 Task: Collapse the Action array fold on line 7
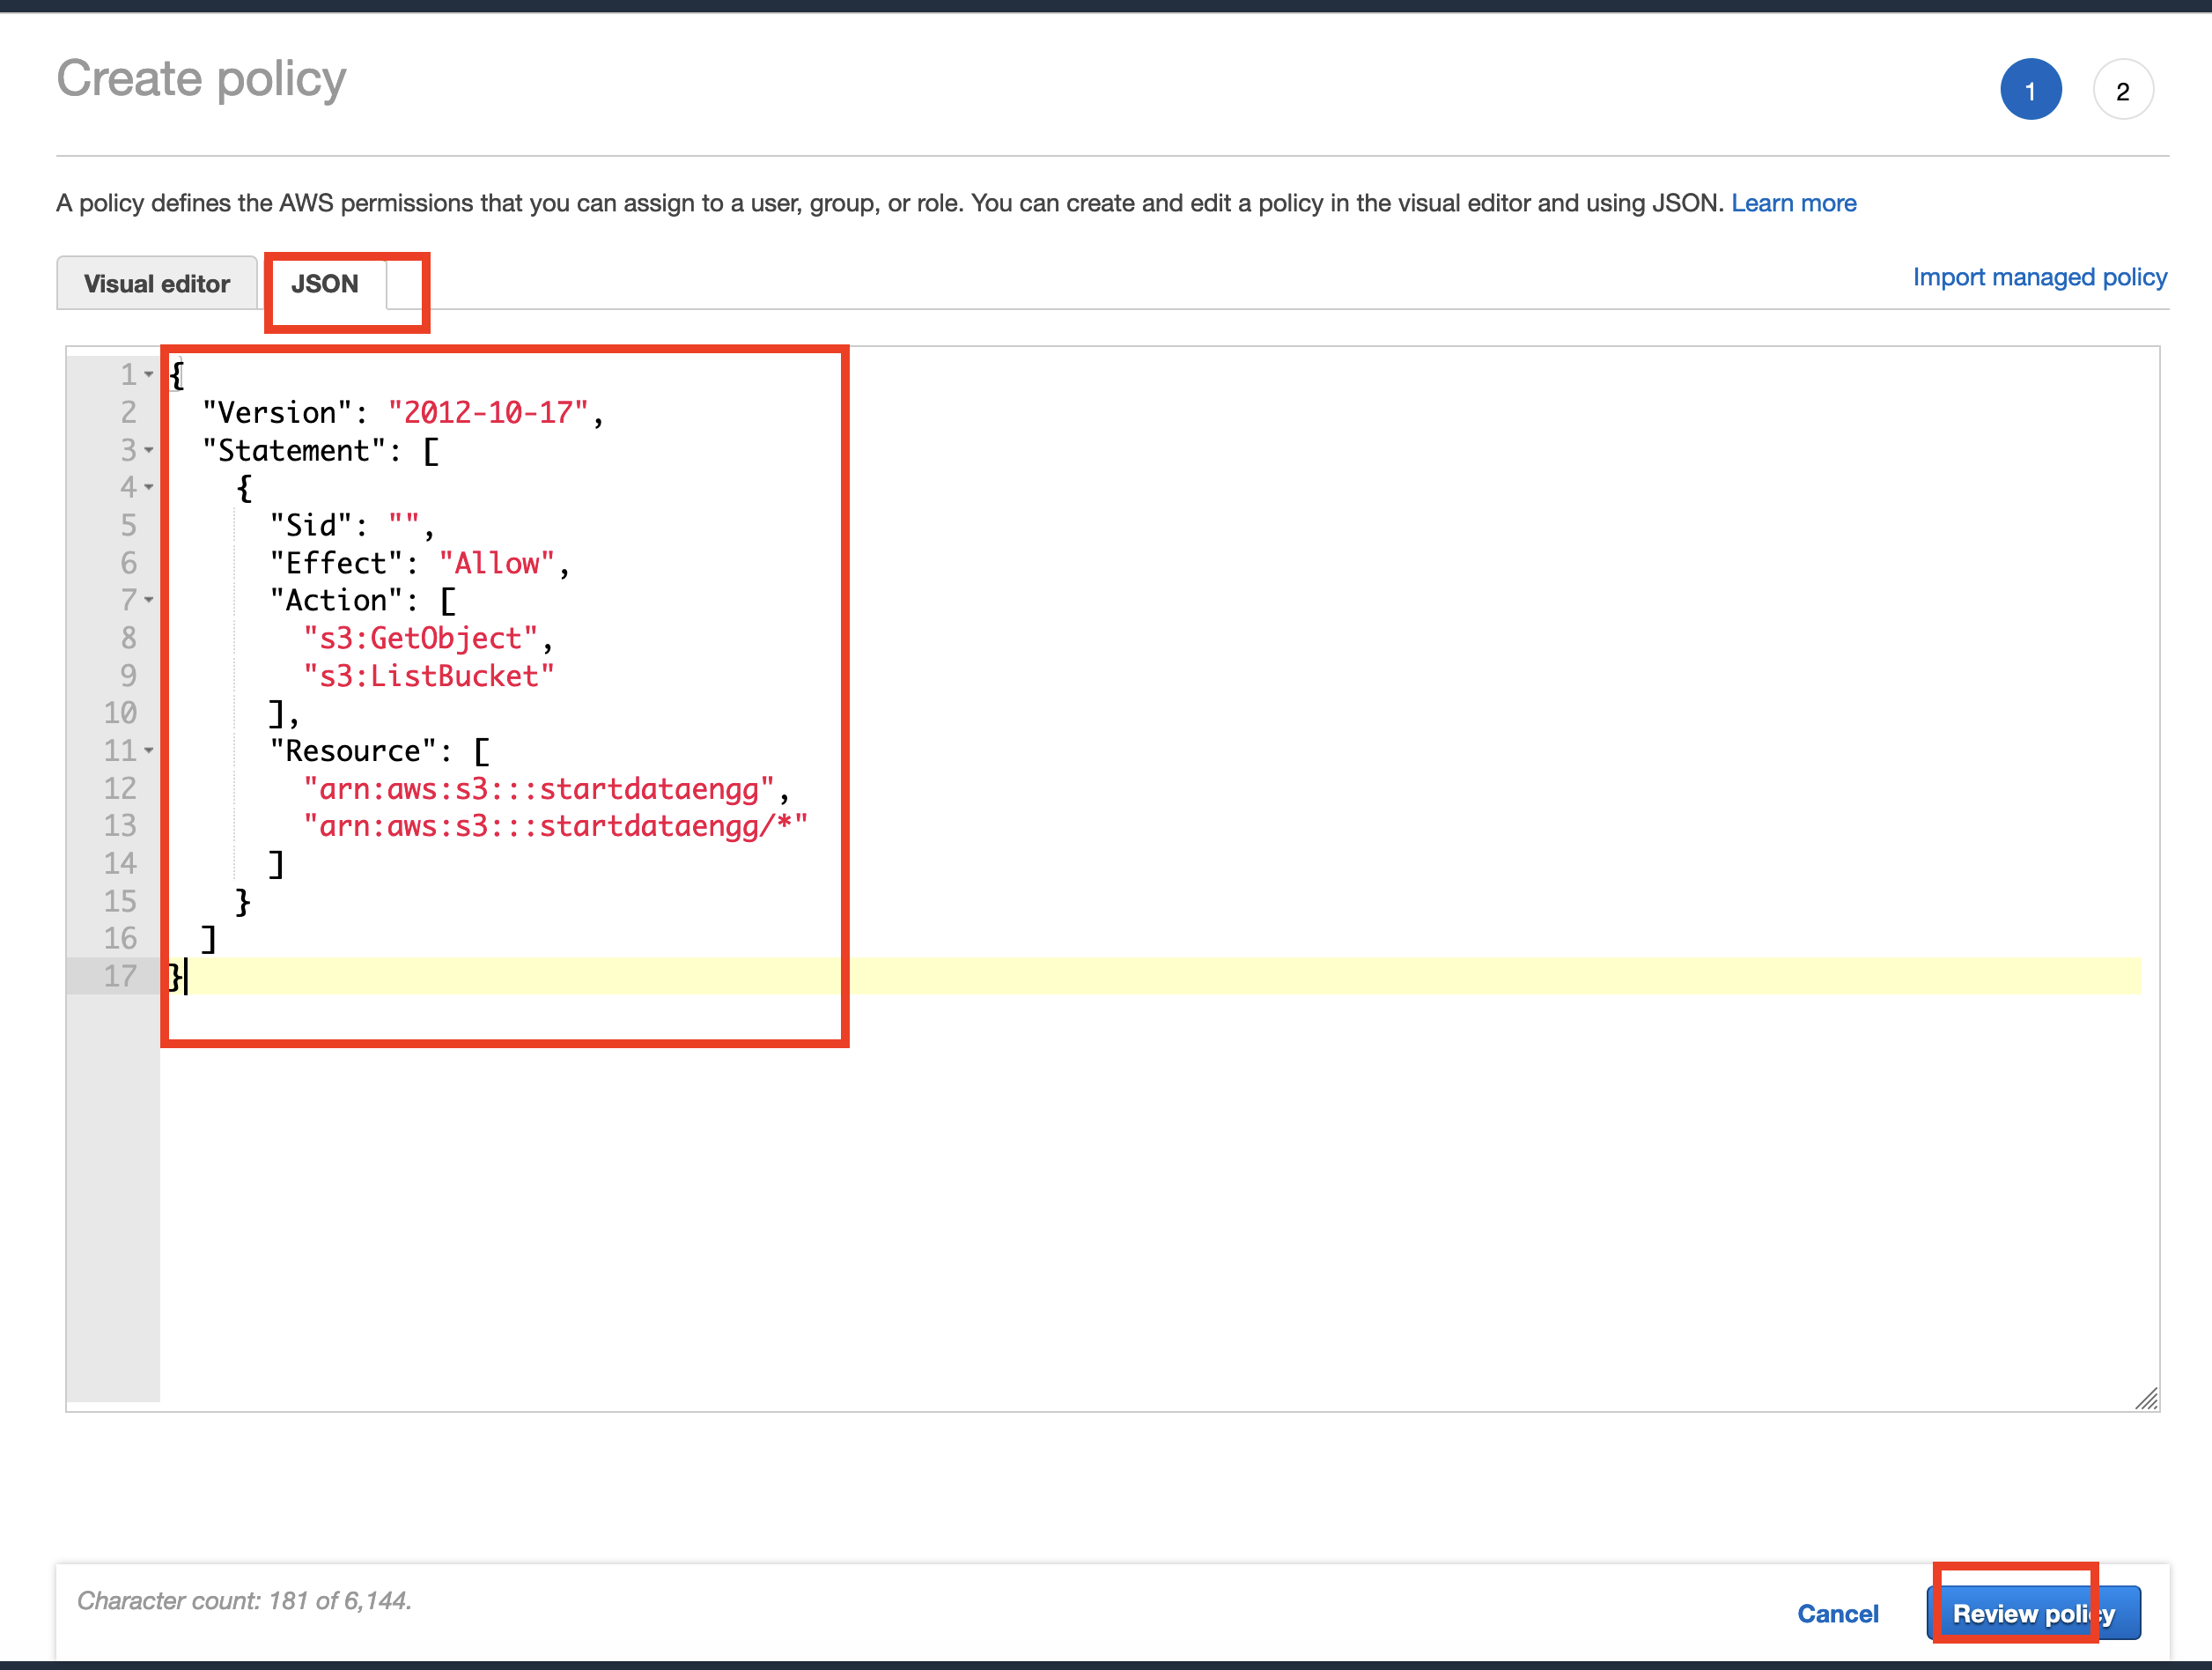[149, 600]
